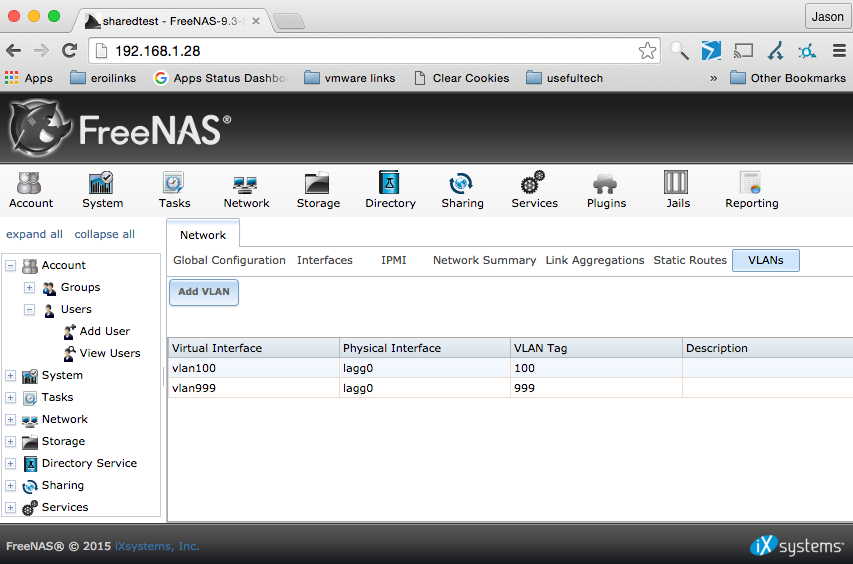The height and width of the screenshot is (564, 853).
Task: Switch to Global Configuration tab
Action: tap(229, 260)
